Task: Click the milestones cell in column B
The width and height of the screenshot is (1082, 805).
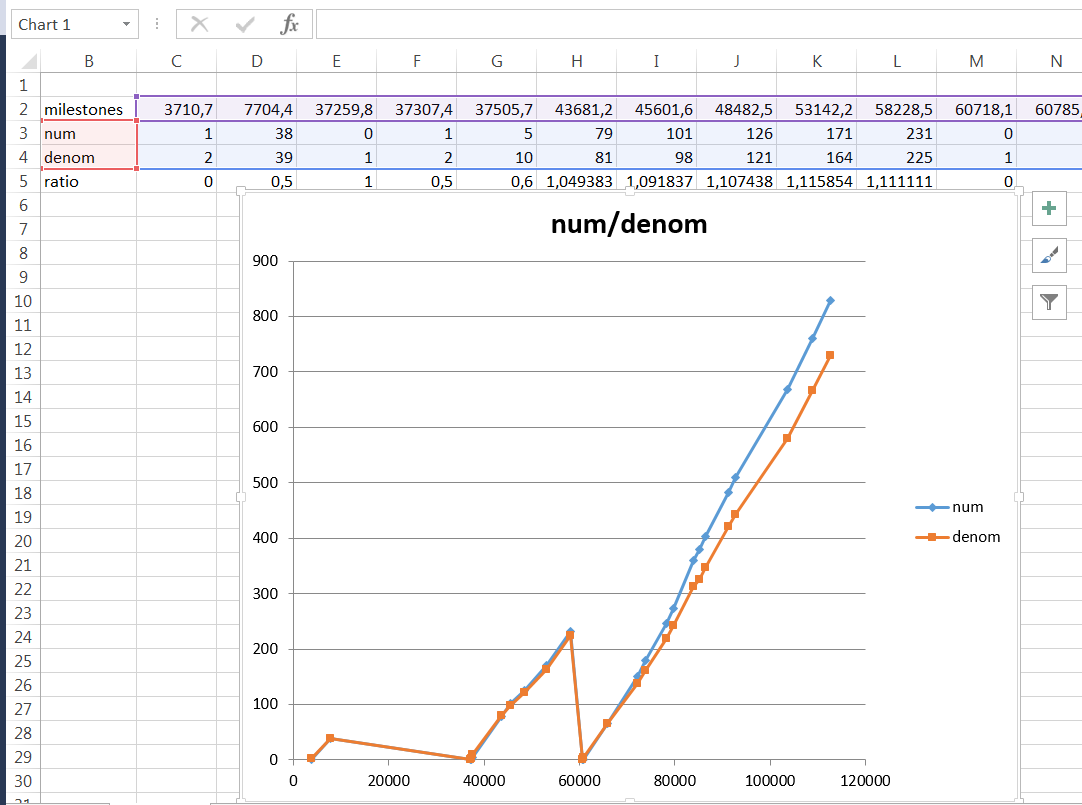Action: 88,109
